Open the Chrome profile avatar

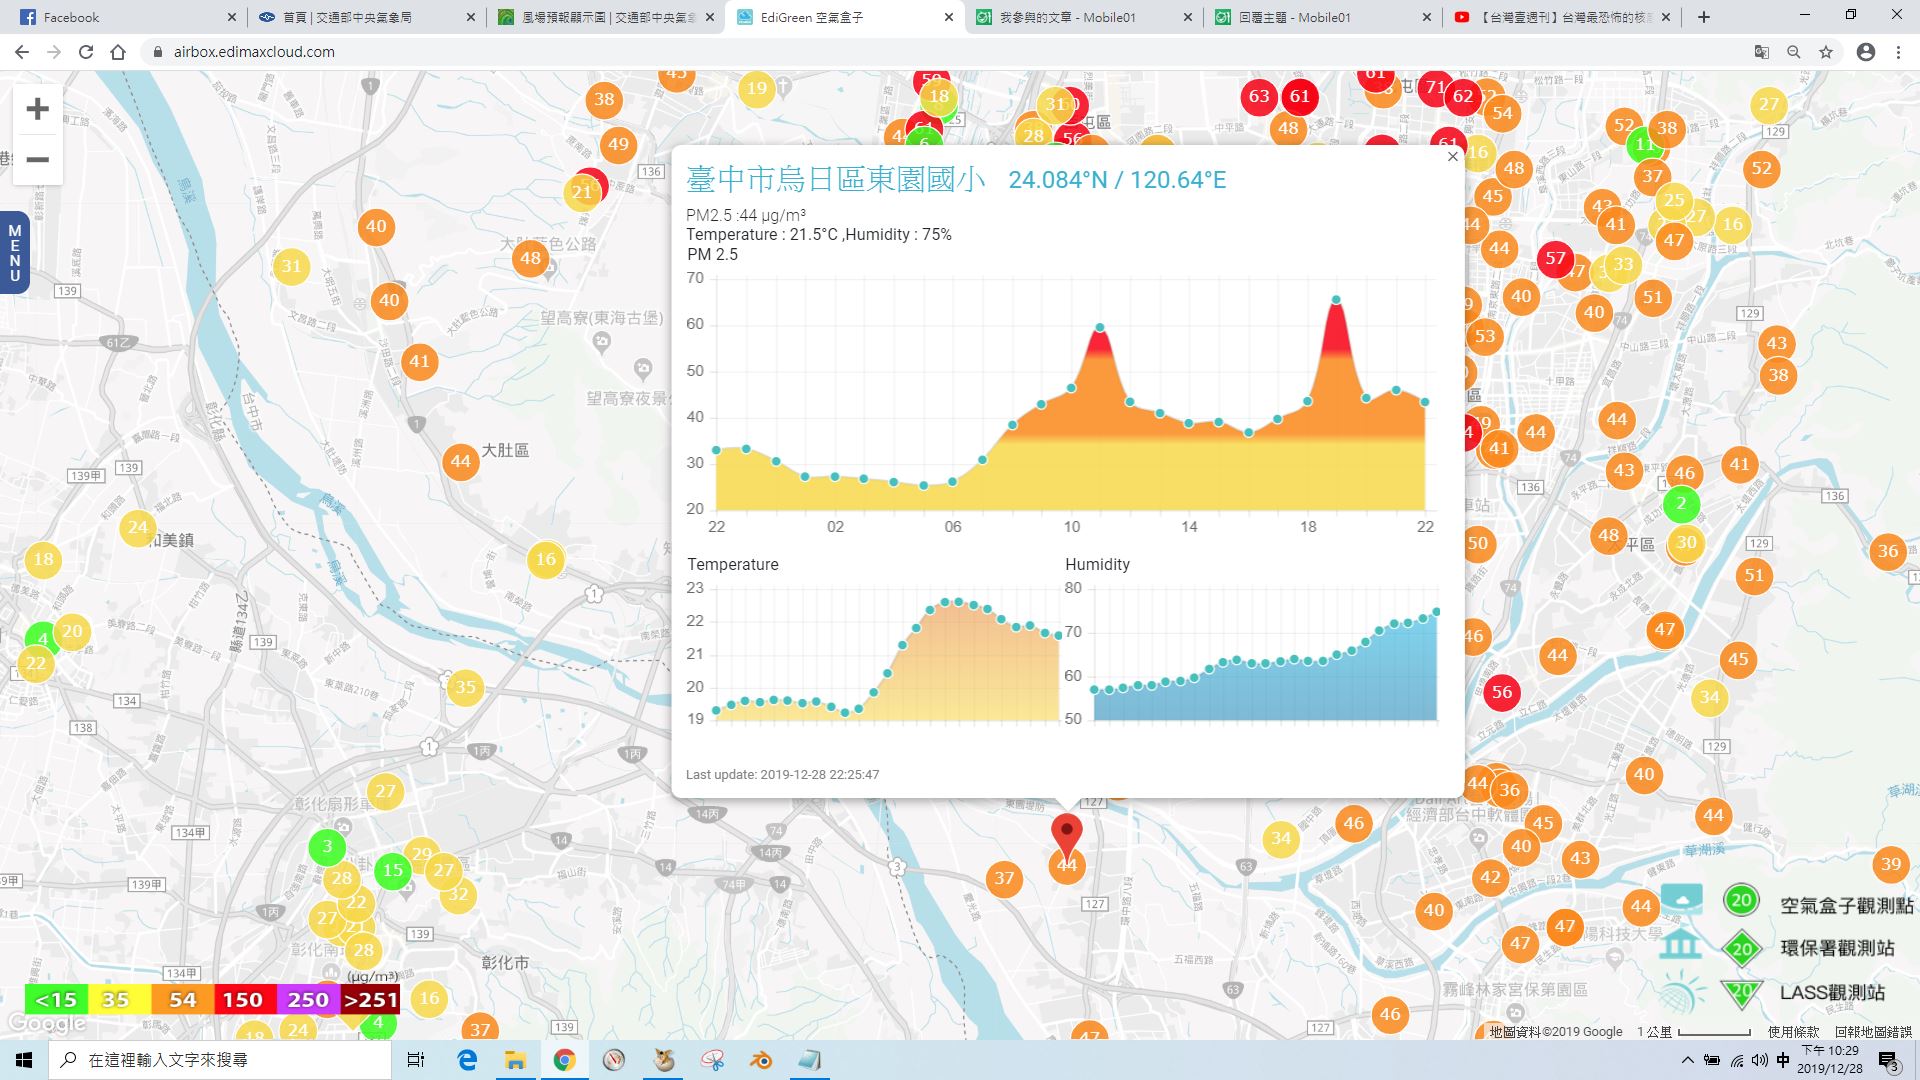pos(1865,52)
